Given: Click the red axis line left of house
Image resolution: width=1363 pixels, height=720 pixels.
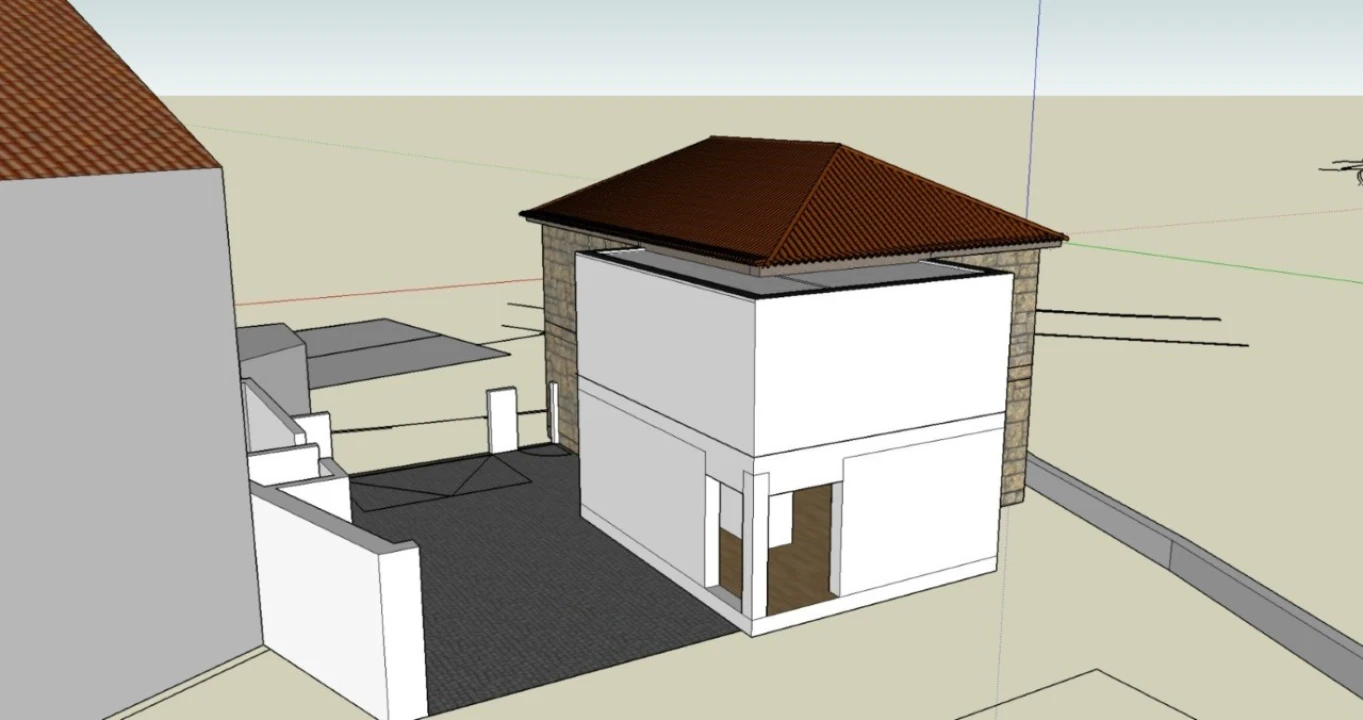Looking at the screenshot, I should tap(390, 291).
